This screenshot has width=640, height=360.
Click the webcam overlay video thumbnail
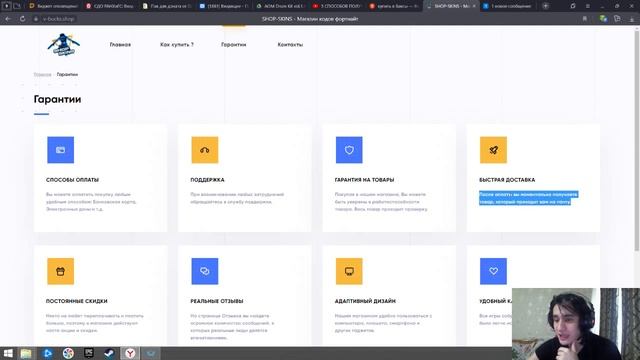tap(576, 324)
